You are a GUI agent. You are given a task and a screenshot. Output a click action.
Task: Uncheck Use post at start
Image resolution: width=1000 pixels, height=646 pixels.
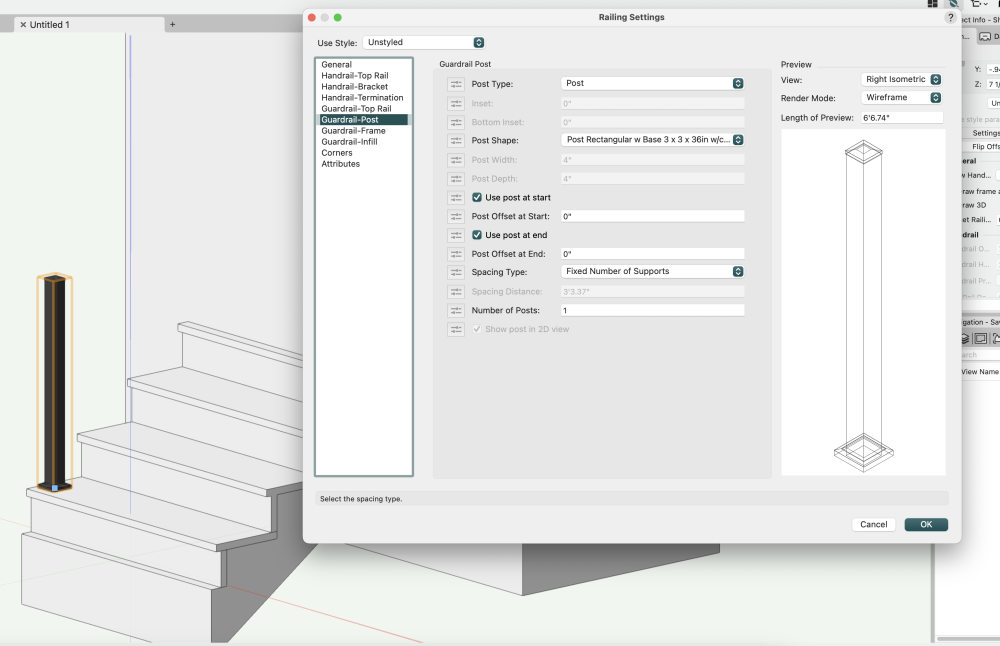click(x=477, y=198)
